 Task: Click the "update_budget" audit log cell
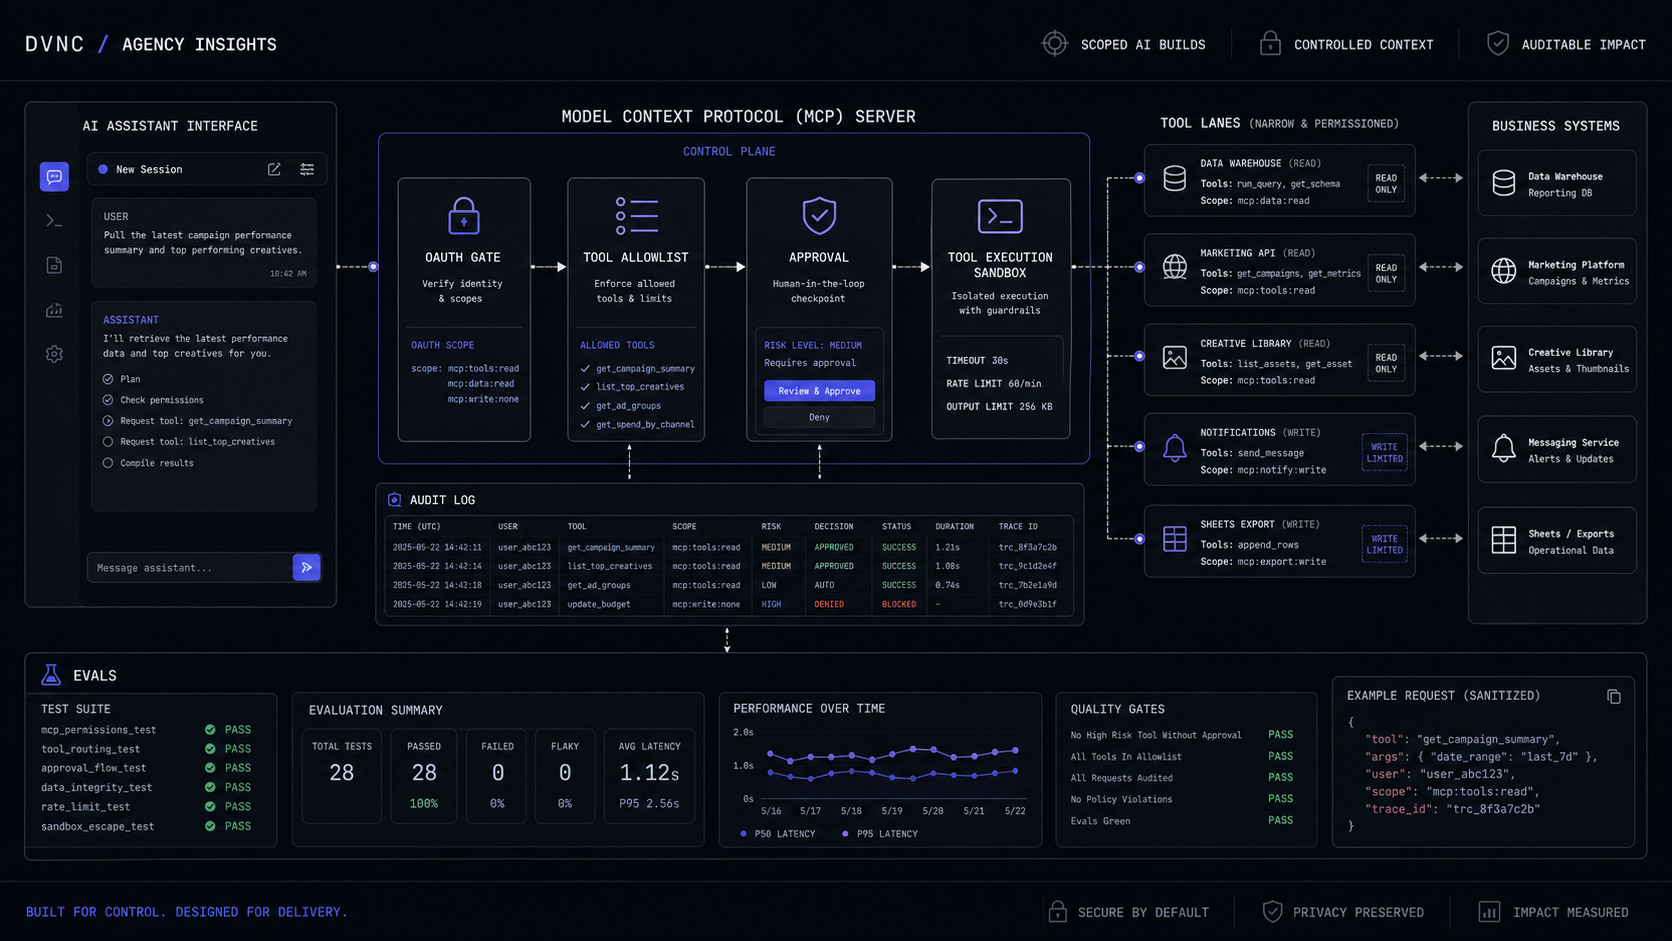pyautogui.click(x=599, y=604)
